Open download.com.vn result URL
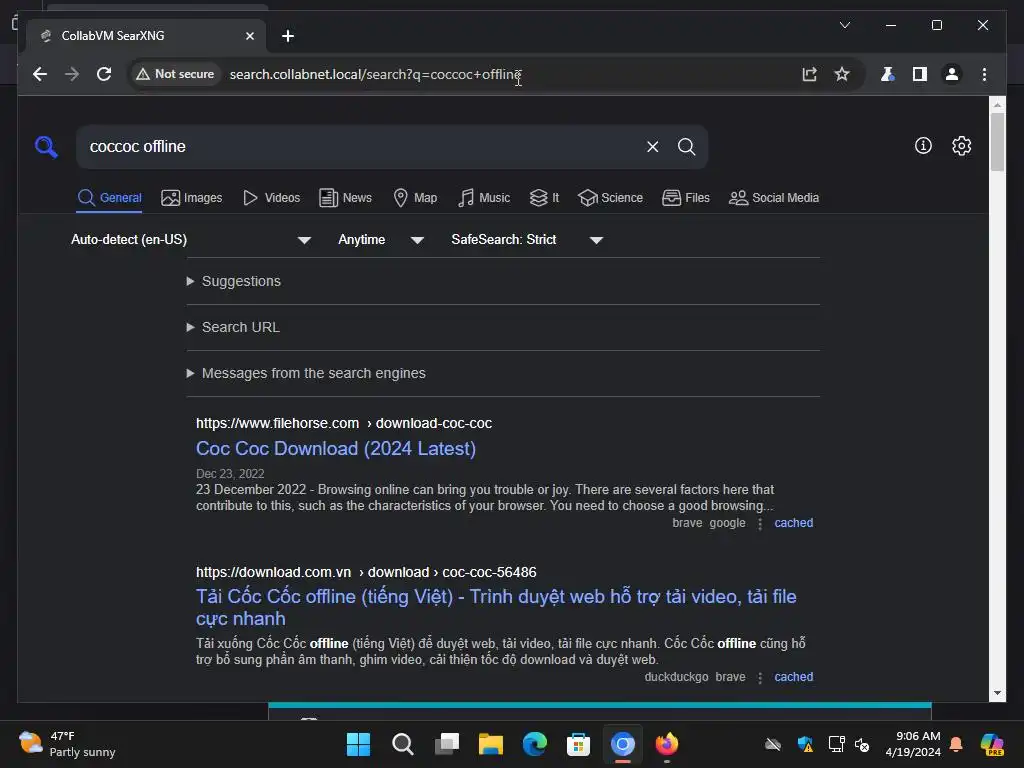This screenshot has width=1024, height=768. coord(366,572)
